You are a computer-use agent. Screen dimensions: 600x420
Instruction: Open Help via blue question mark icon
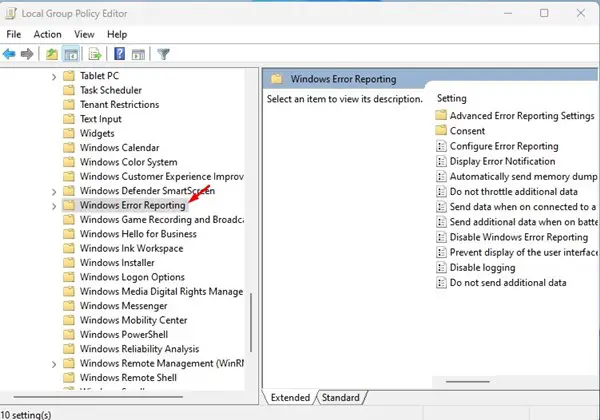(x=119, y=54)
